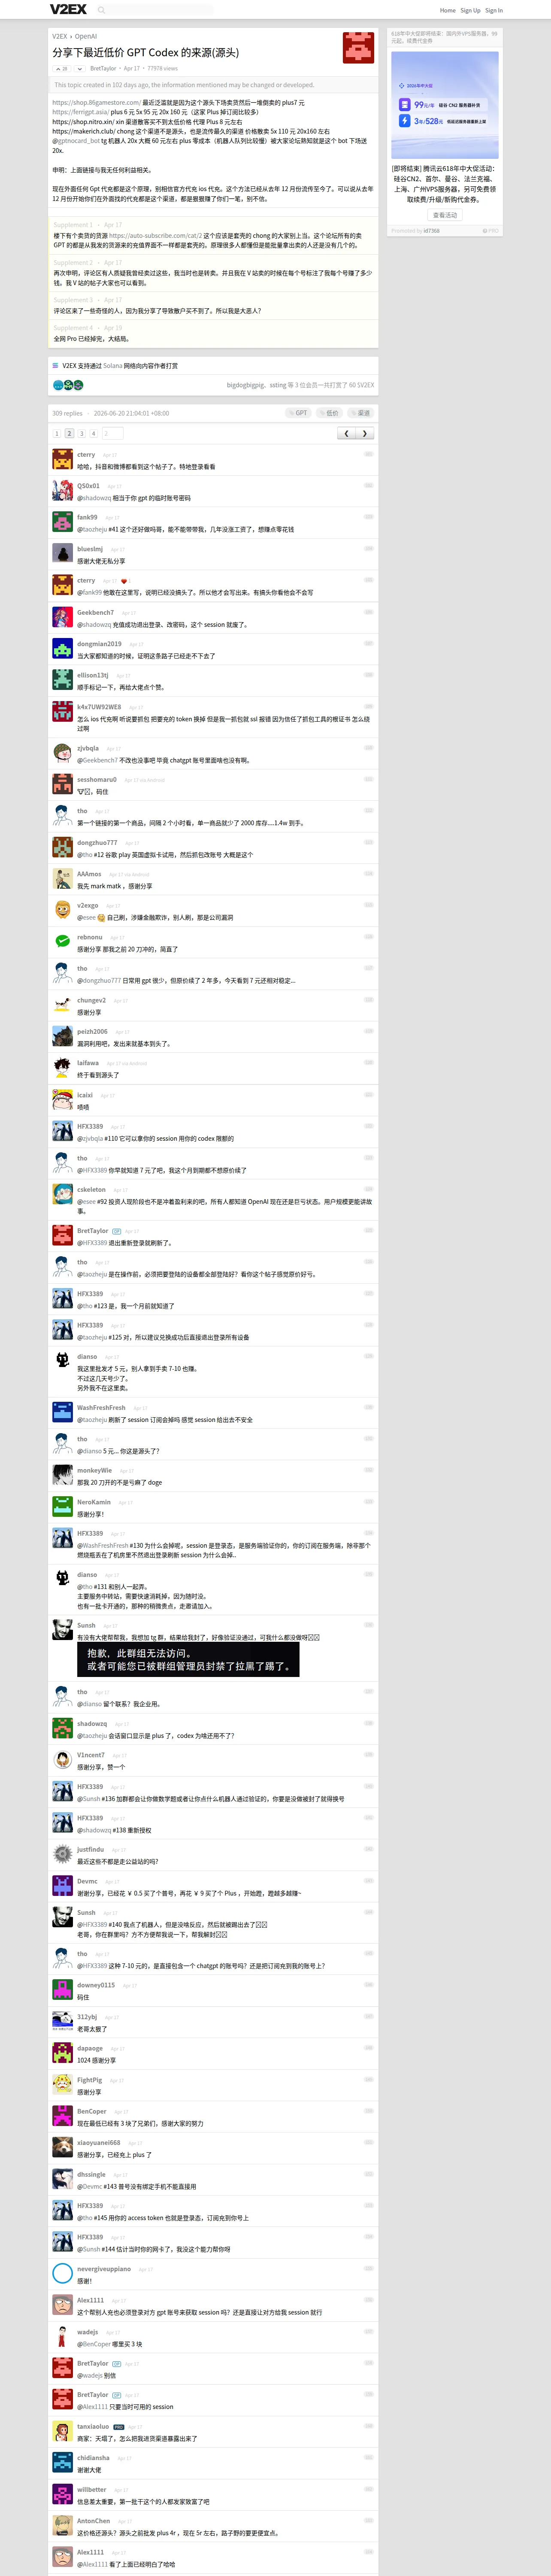Image resolution: width=551 pixels, height=2576 pixels.
Task: Open sesshomaru0's avatar
Action: click(x=62, y=783)
